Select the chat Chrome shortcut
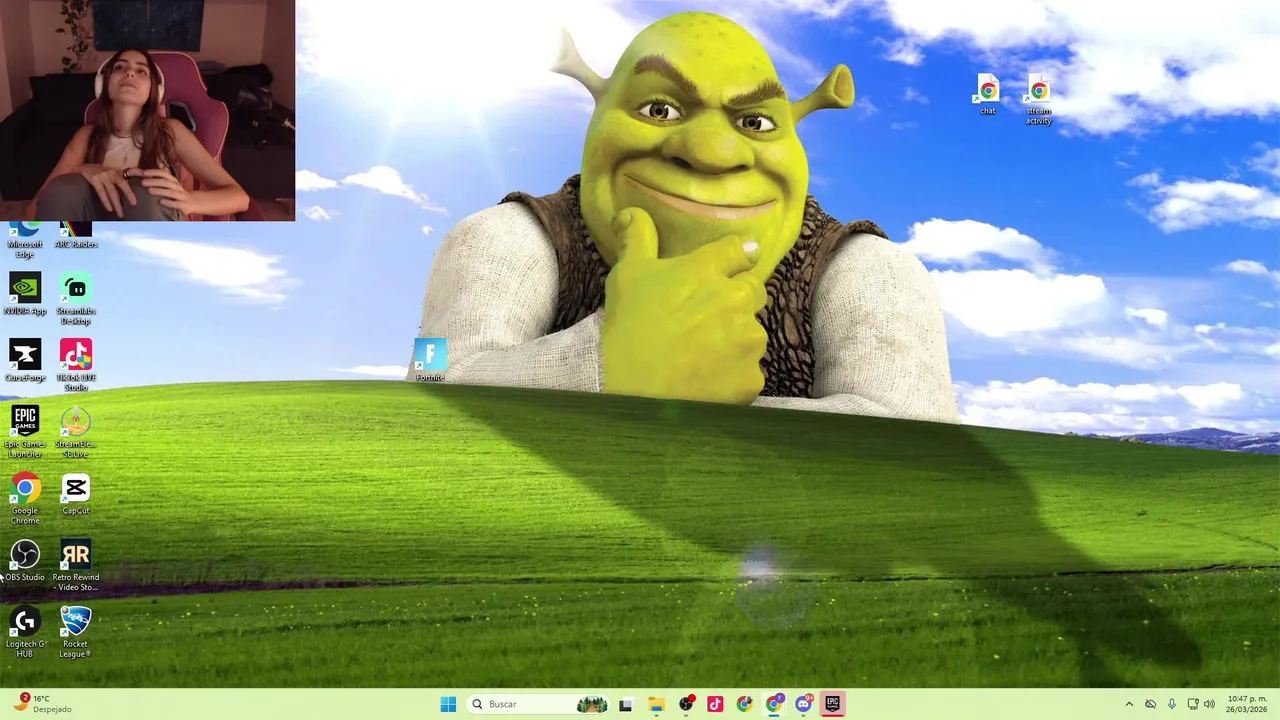Viewport: 1280px width, 720px height. [x=988, y=95]
